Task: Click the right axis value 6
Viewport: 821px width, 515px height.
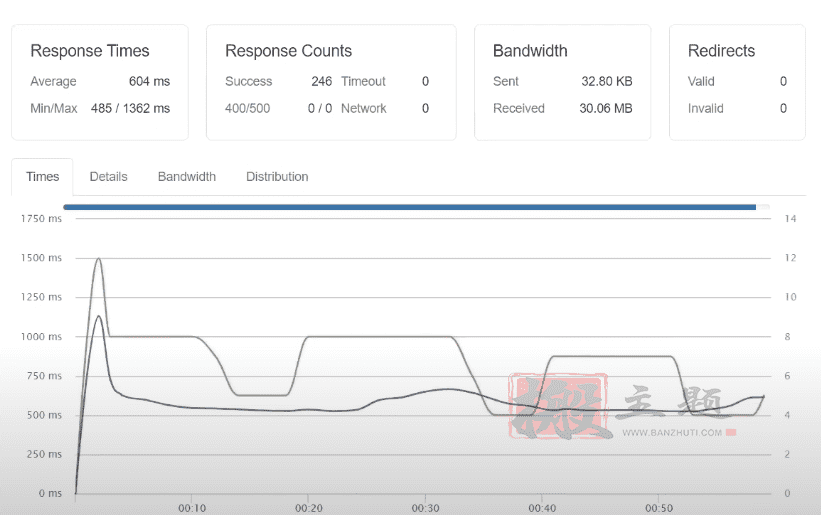Action: (787, 376)
